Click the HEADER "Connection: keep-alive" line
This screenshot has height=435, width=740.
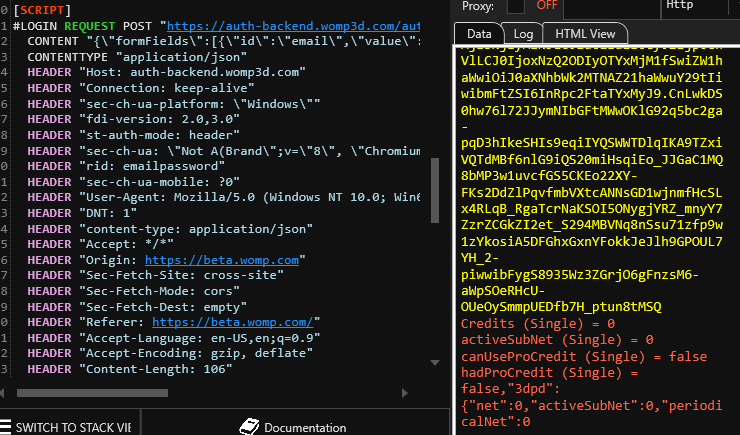click(141, 88)
